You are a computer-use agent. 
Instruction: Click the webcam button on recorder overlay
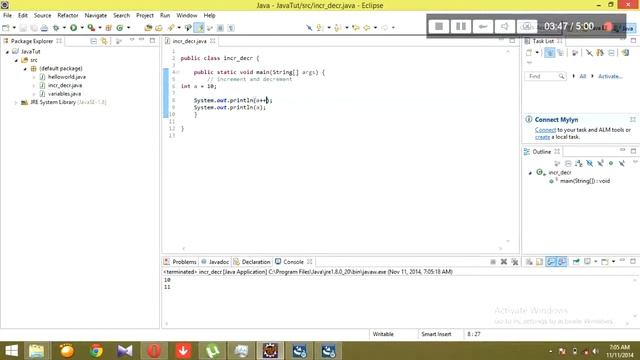tap(527, 27)
